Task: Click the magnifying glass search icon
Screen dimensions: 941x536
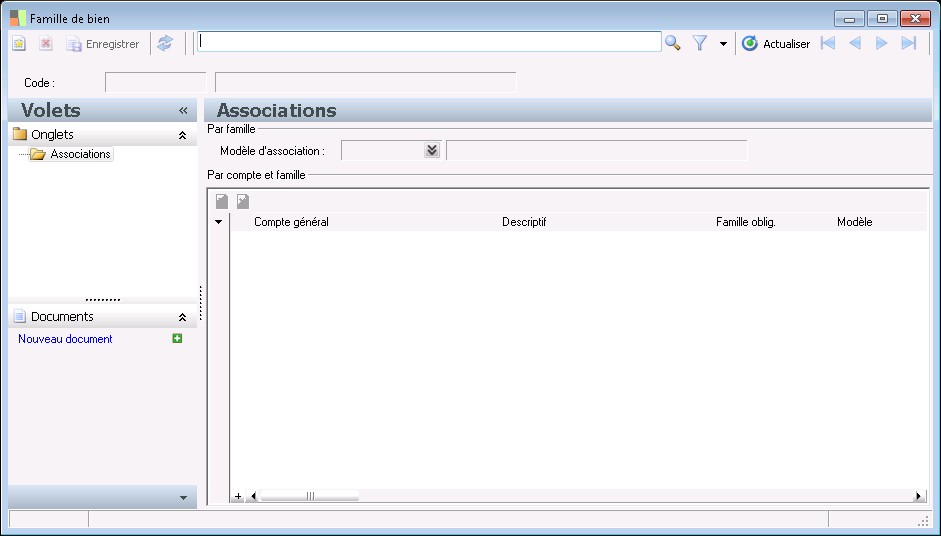Action: tap(673, 43)
